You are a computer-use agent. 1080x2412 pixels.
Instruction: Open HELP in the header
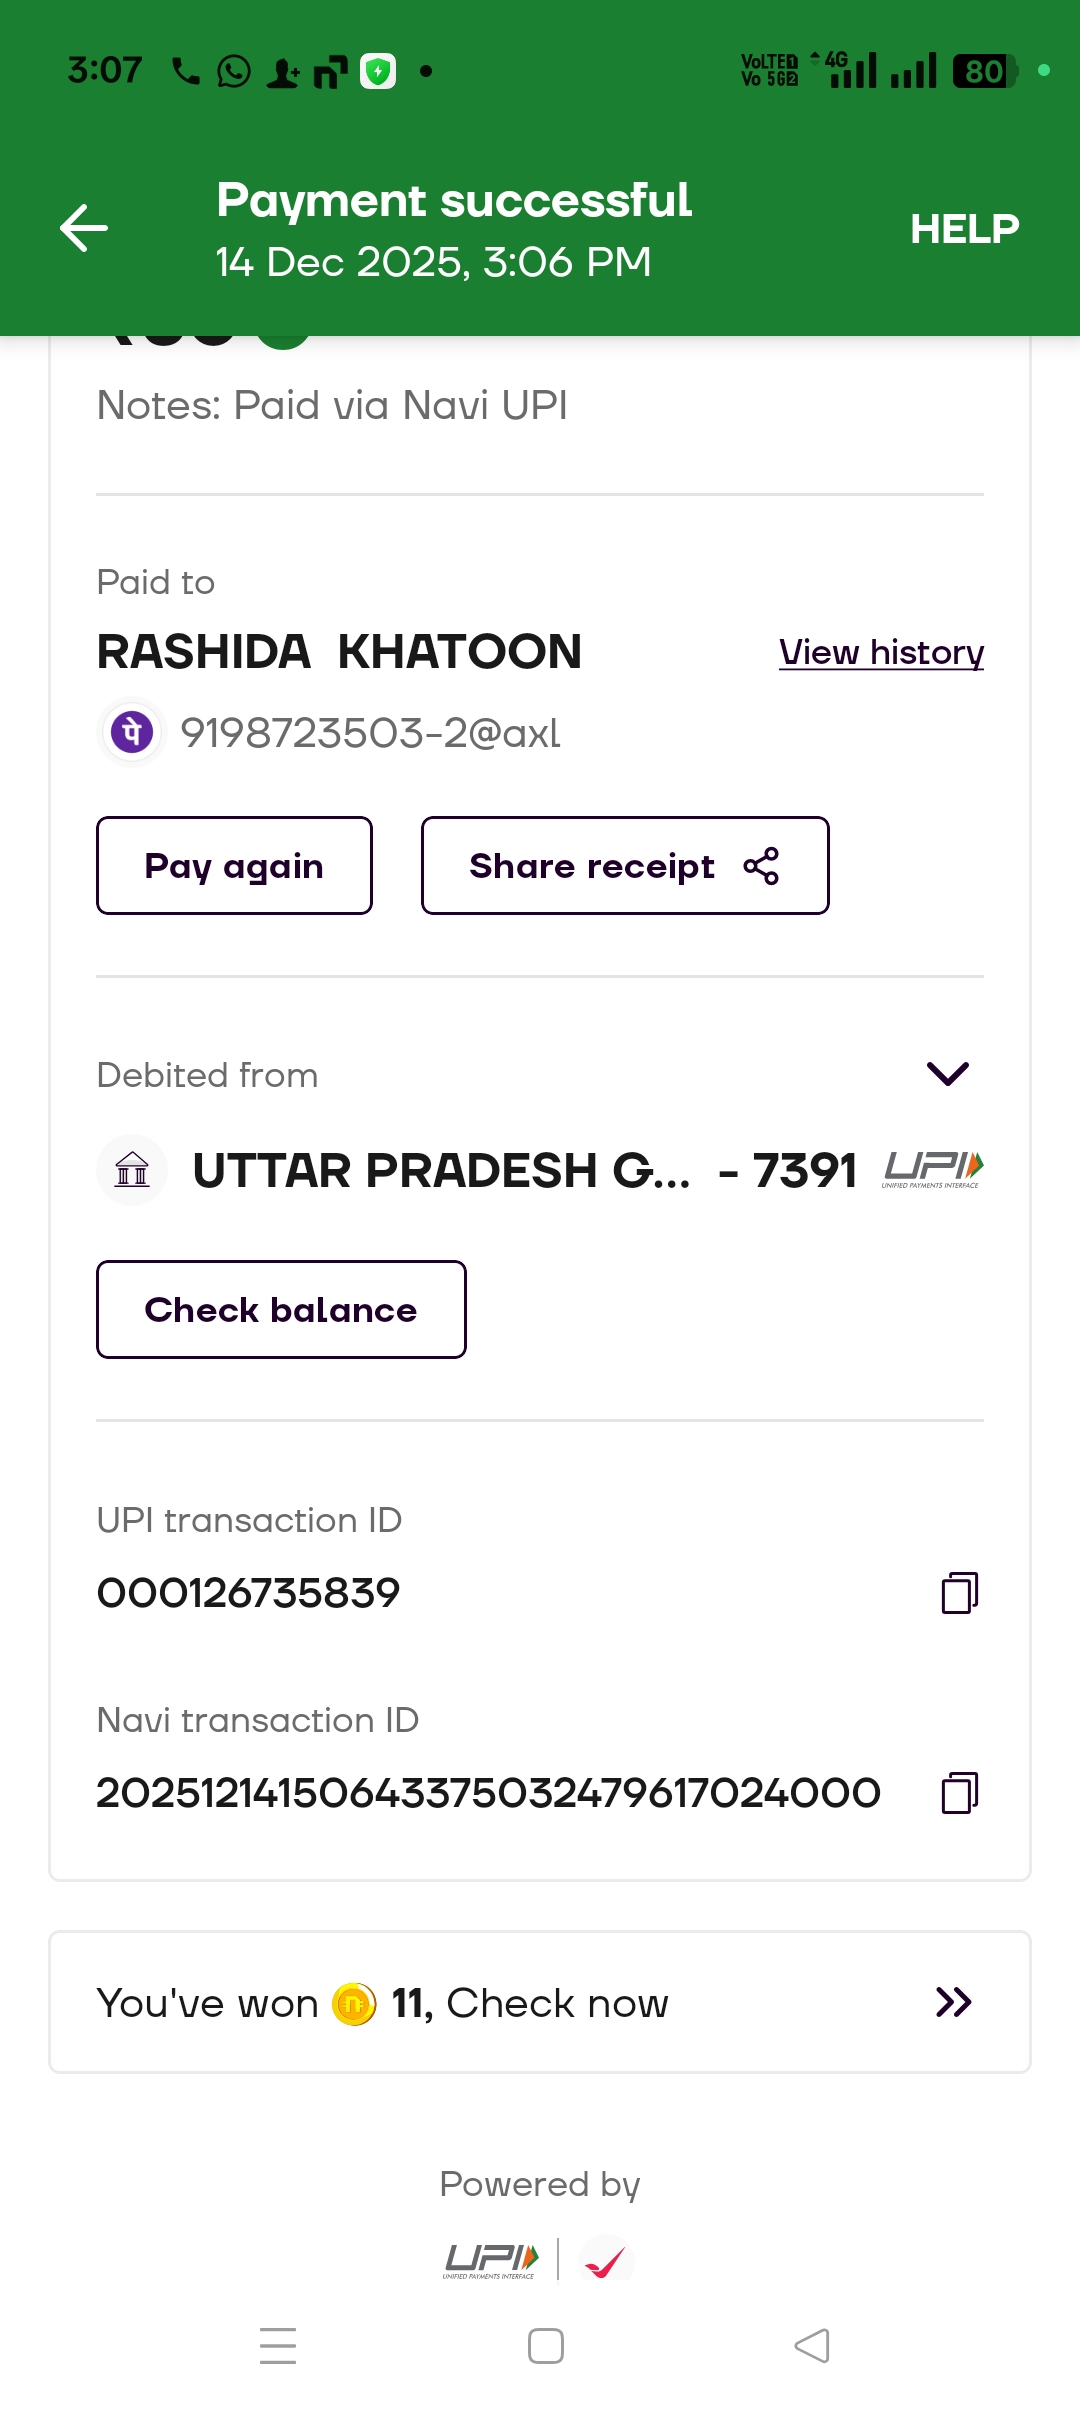tap(964, 229)
